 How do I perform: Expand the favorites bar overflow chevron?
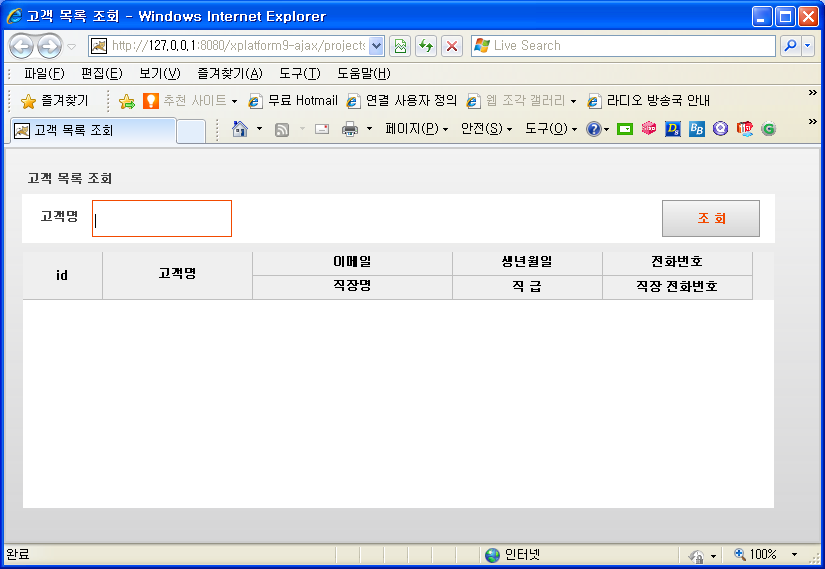[812, 93]
